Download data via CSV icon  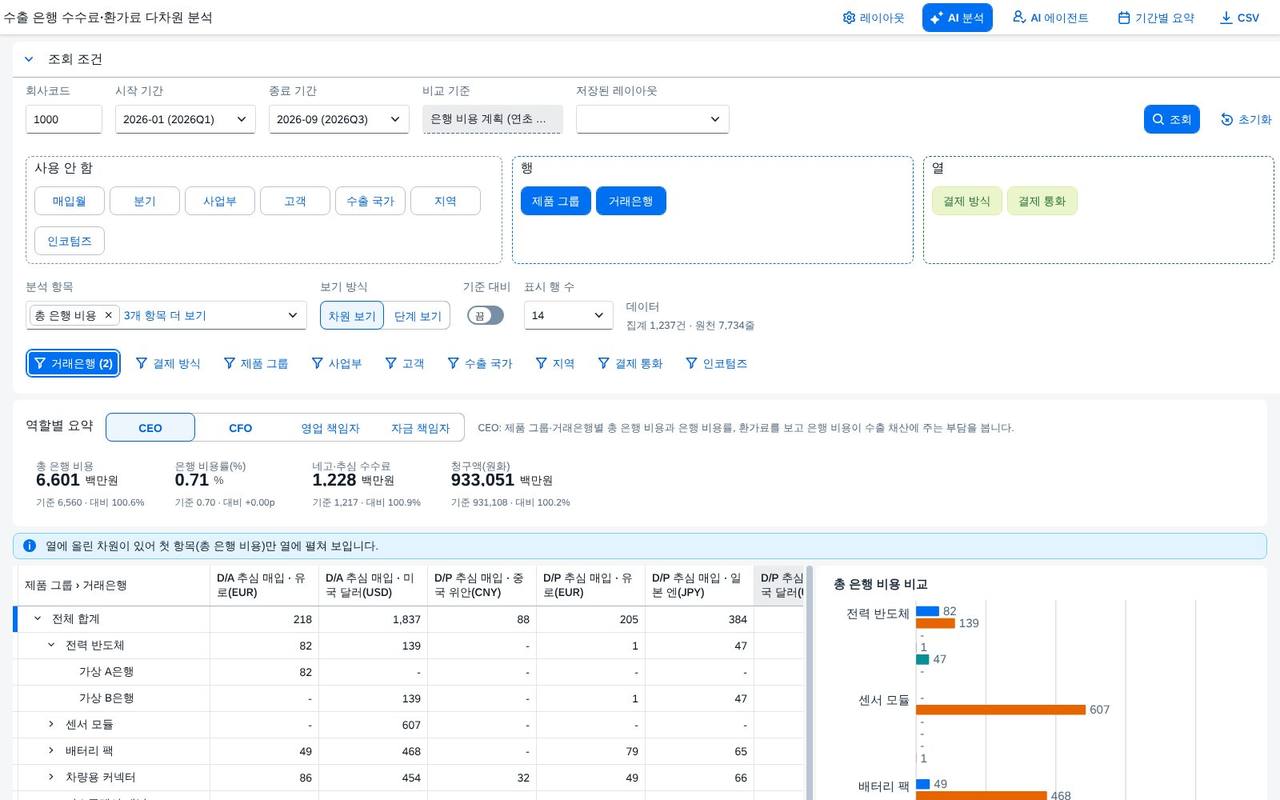coord(1239,18)
